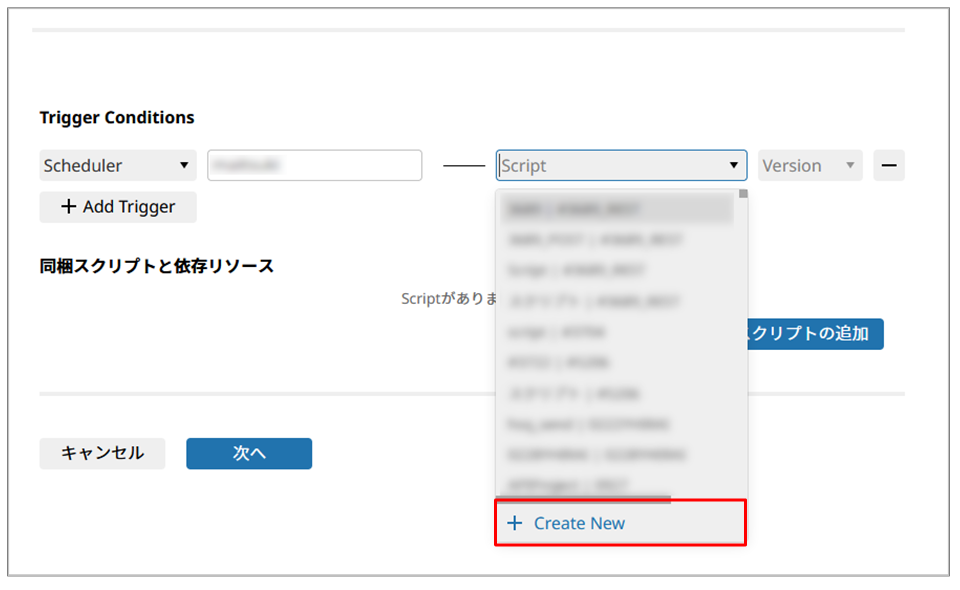The image size is (960, 590).
Task: Choose Create New at the bottom of list
Action: (x=620, y=523)
